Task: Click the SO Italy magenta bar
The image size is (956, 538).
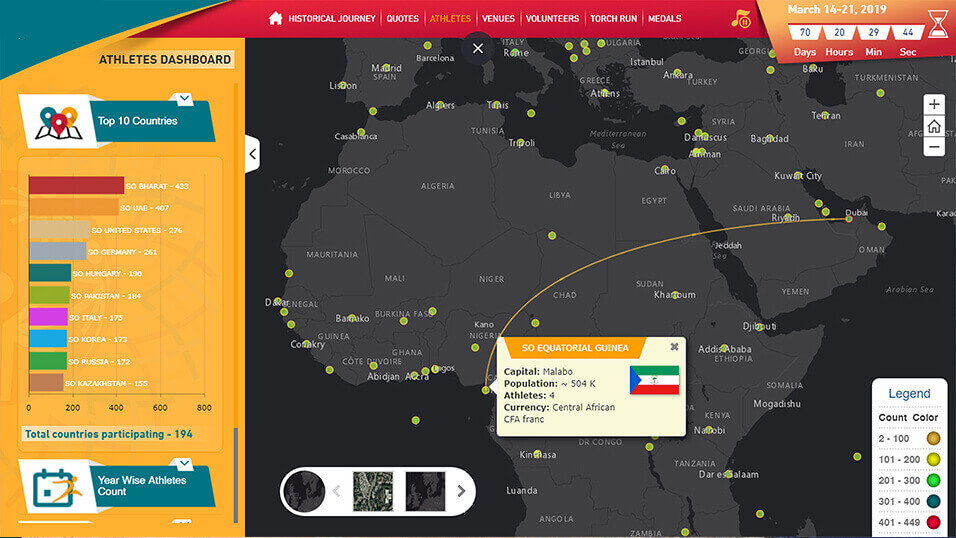Action: [x=49, y=317]
